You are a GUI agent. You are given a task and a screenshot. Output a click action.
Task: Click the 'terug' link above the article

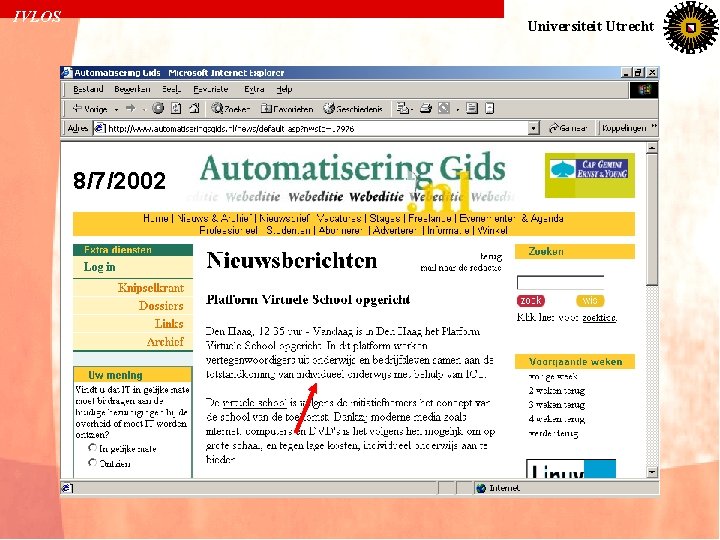click(x=491, y=256)
